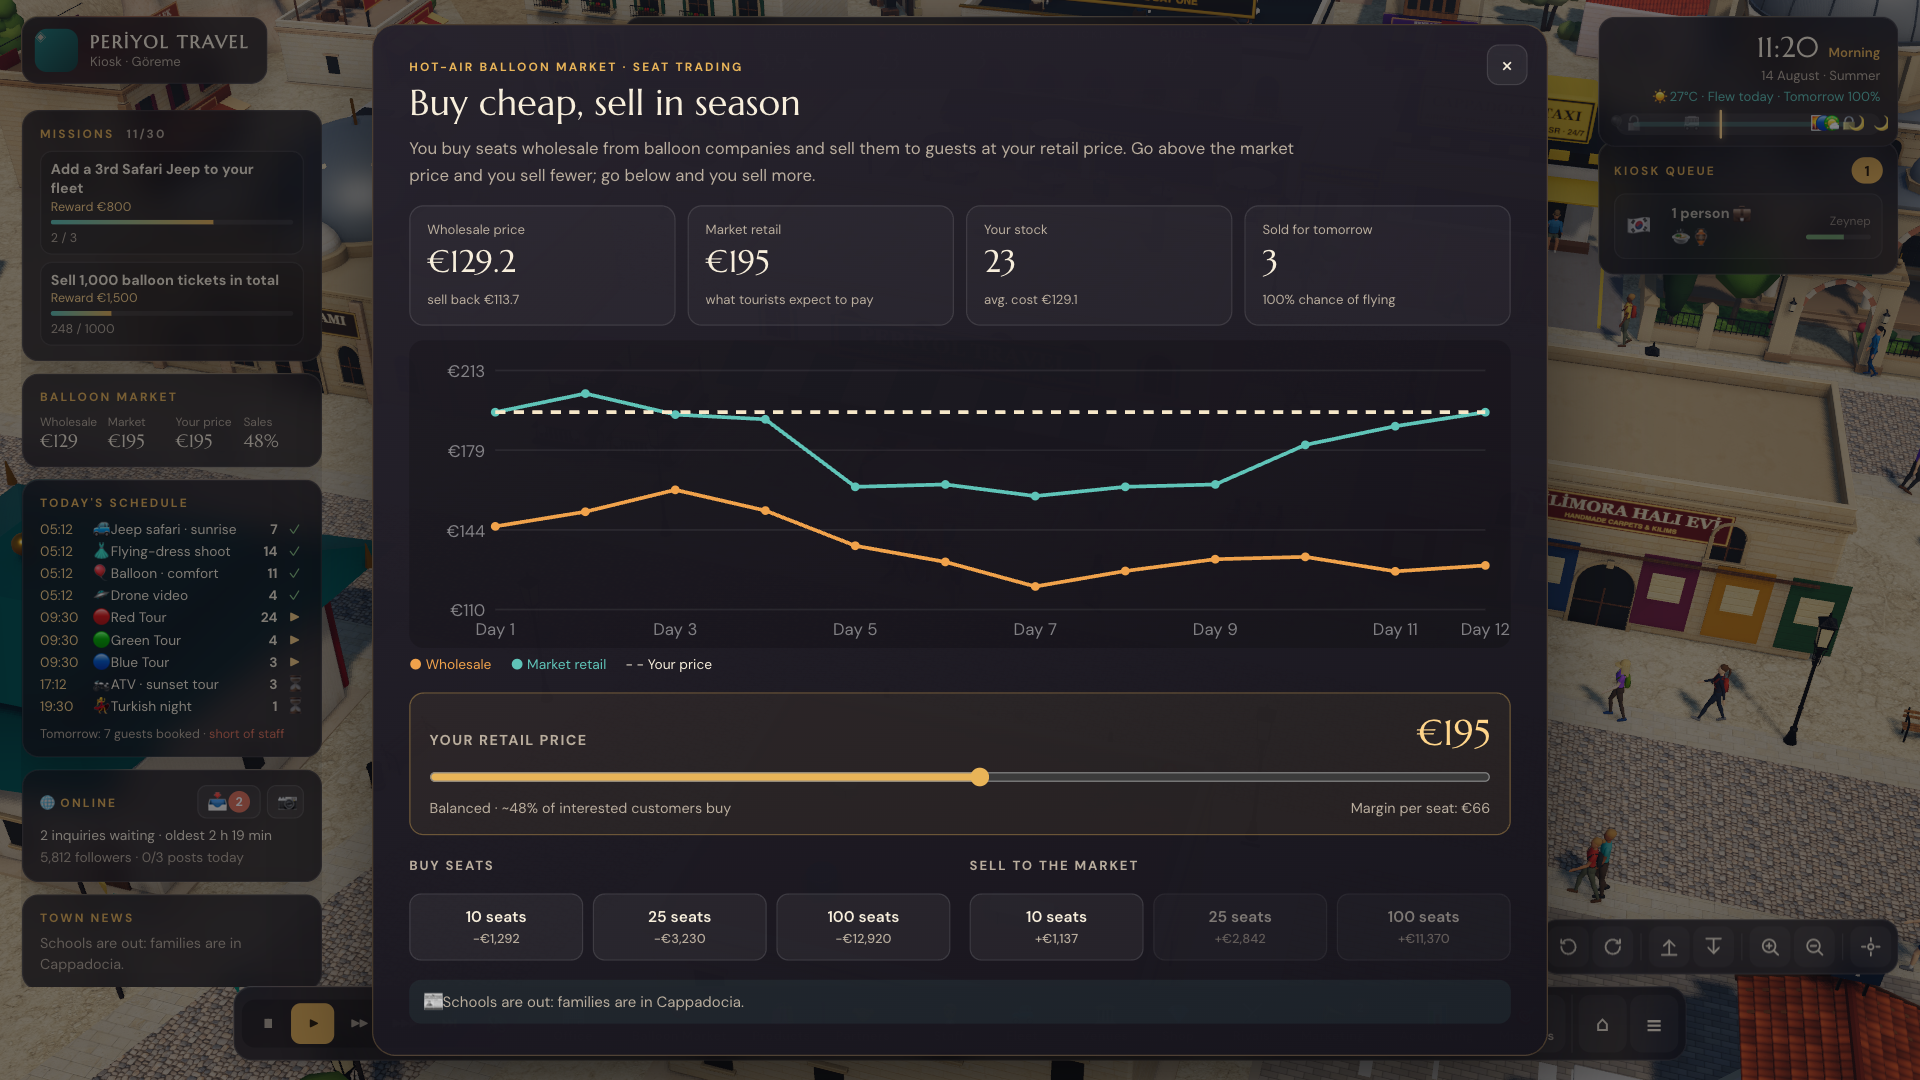Open online inbox with 2 inquiries

click(x=228, y=802)
